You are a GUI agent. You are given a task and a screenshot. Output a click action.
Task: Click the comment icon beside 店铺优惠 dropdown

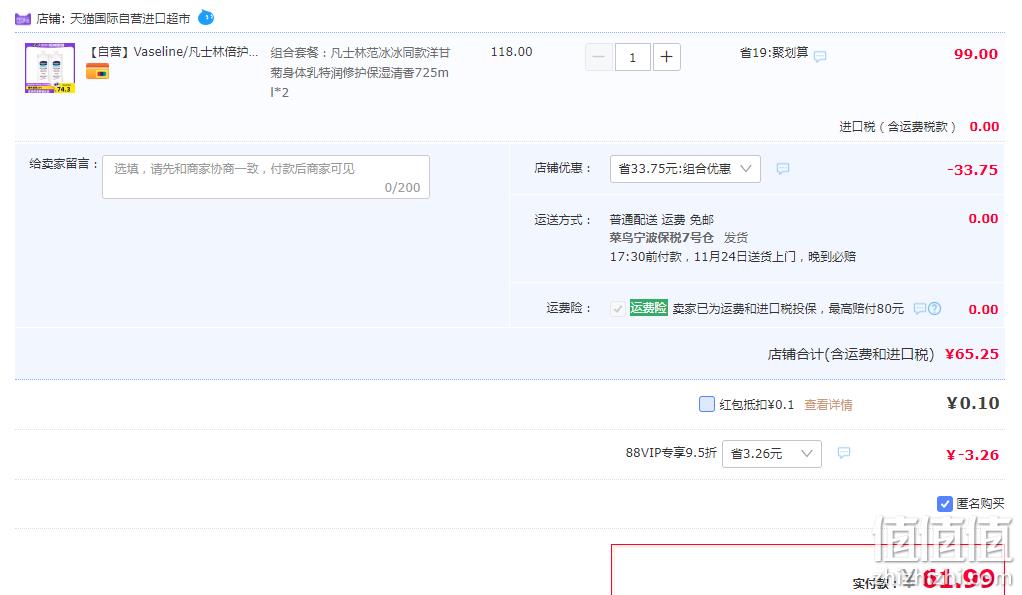tap(783, 169)
